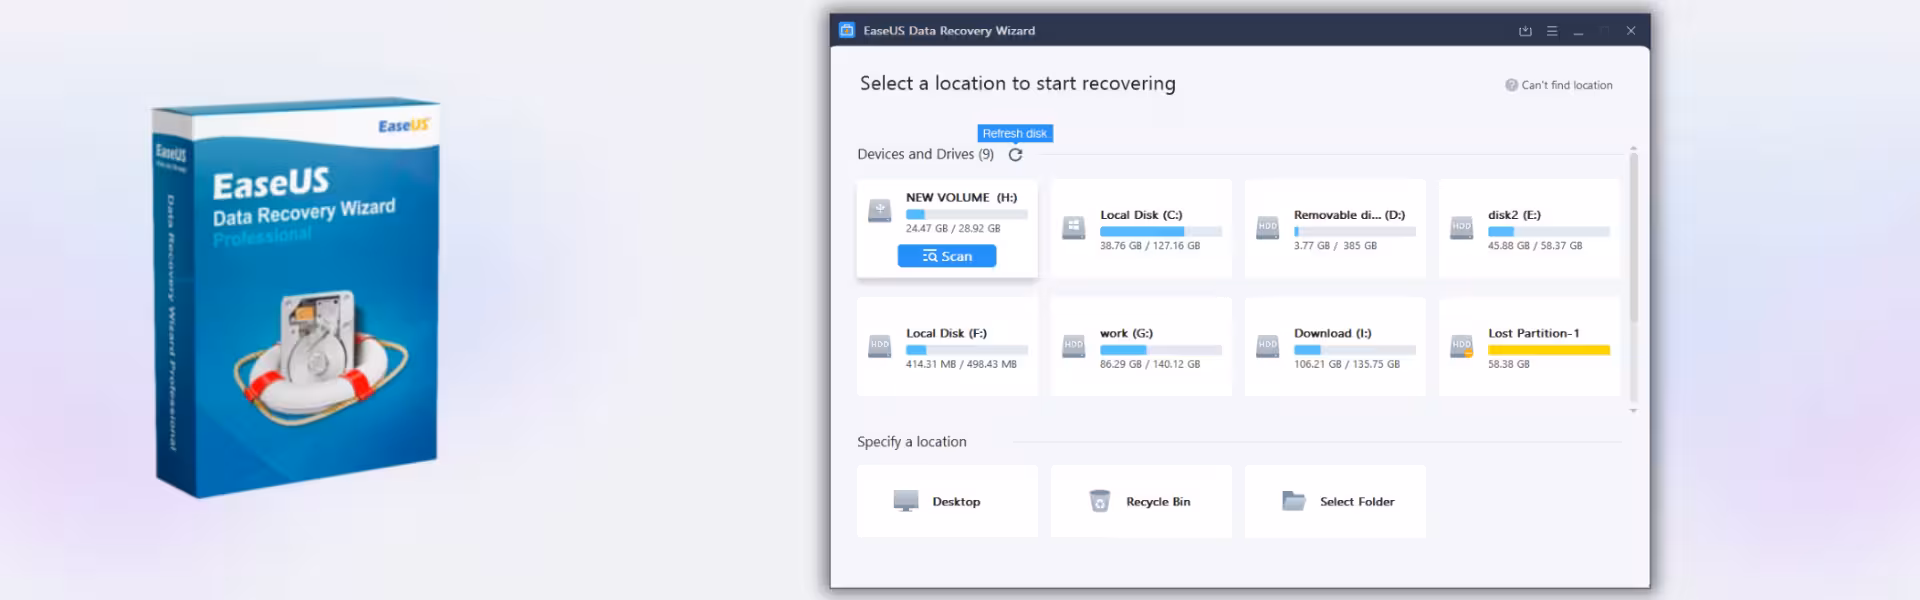Click the 45.88 GB / 58.37 GB size text

(1535, 246)
